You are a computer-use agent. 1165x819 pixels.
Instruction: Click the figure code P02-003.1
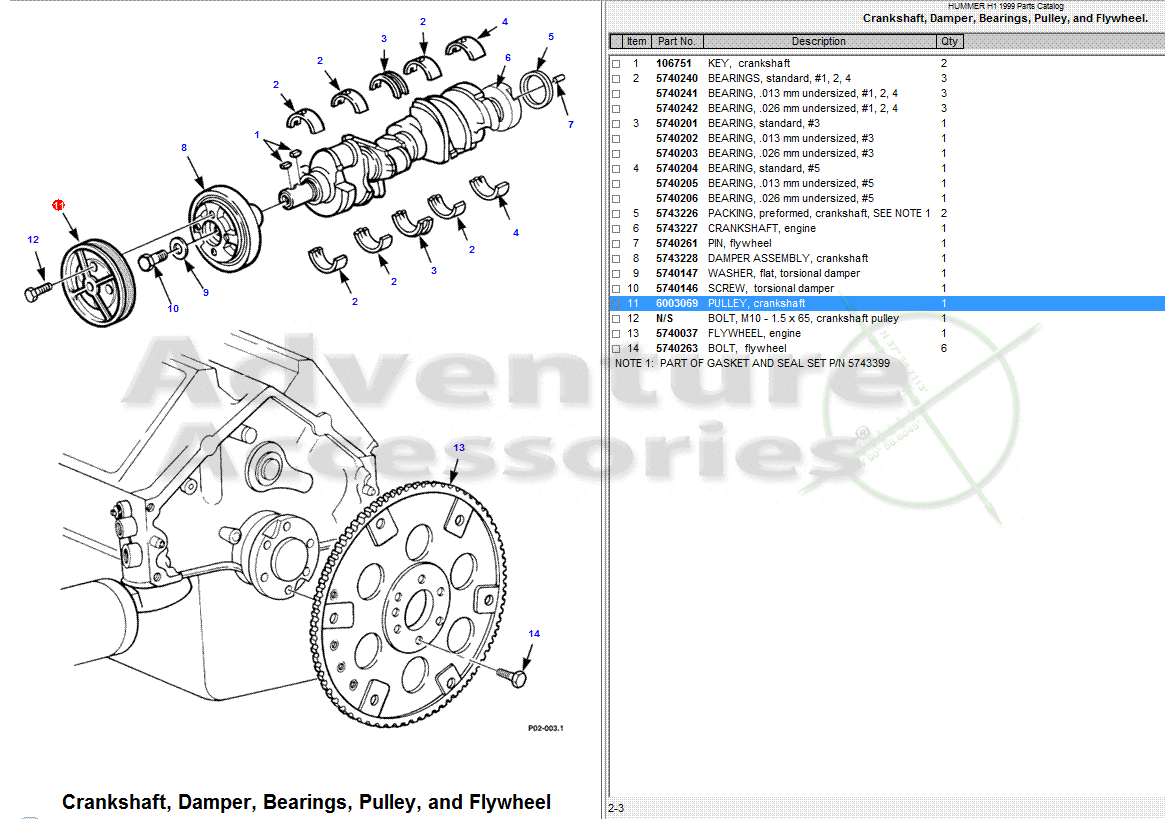[545, 728]
